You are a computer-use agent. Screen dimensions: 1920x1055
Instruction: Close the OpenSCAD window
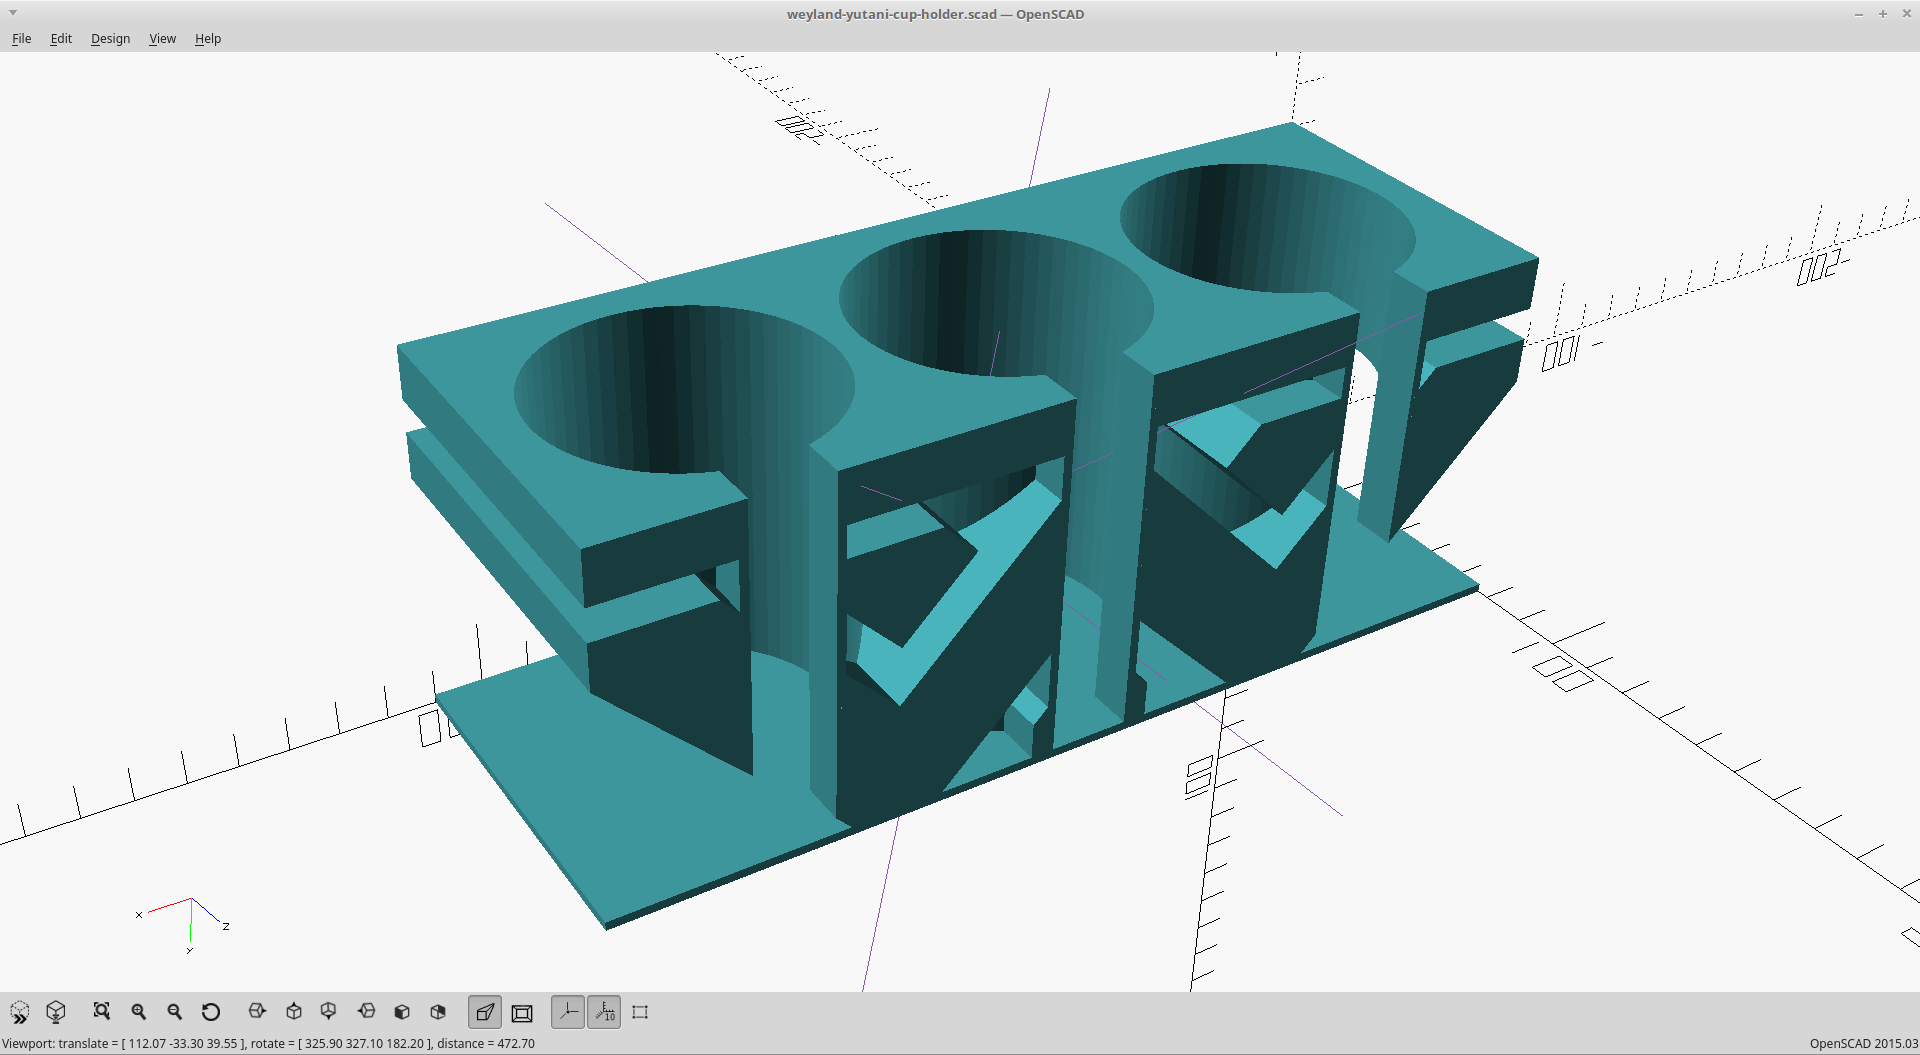point(1907,14)
